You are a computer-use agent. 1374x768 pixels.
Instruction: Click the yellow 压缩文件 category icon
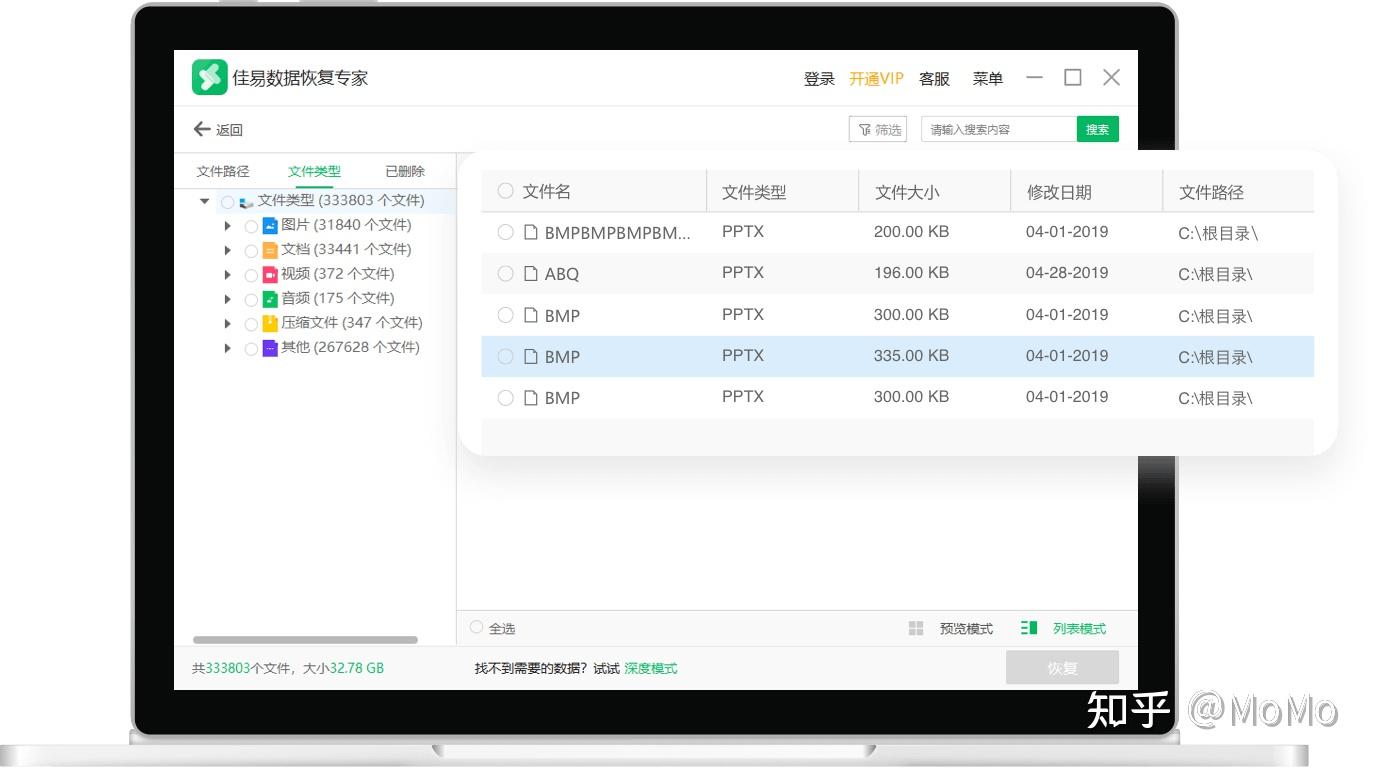coord(270,323)
